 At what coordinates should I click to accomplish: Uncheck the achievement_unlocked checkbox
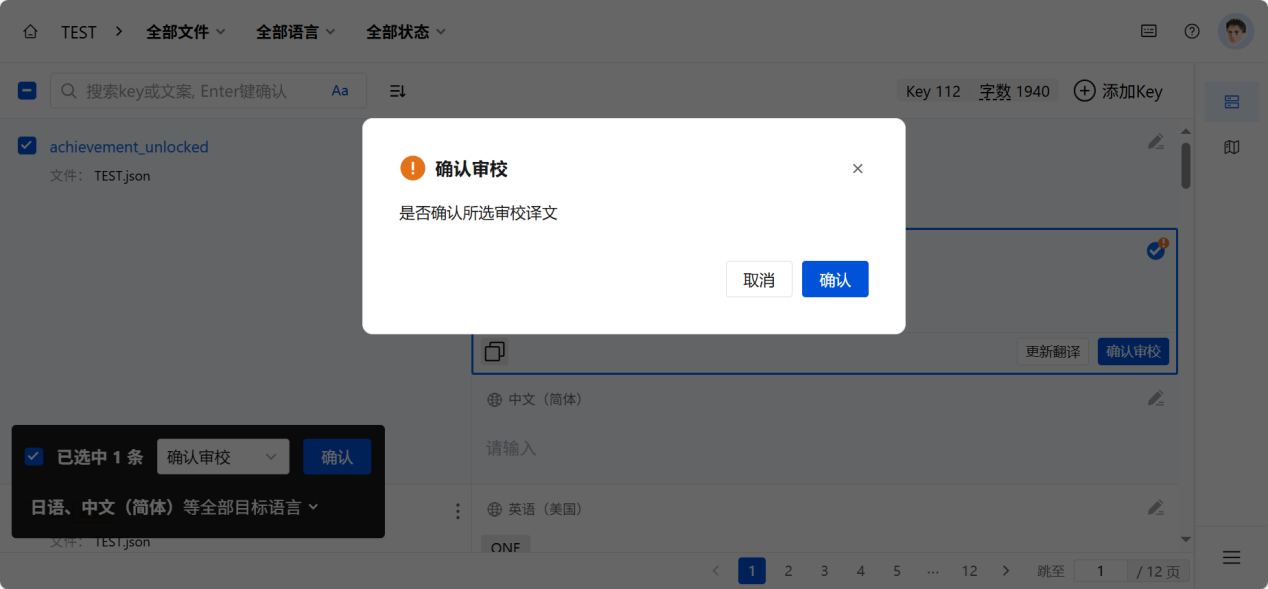(27, 146)
